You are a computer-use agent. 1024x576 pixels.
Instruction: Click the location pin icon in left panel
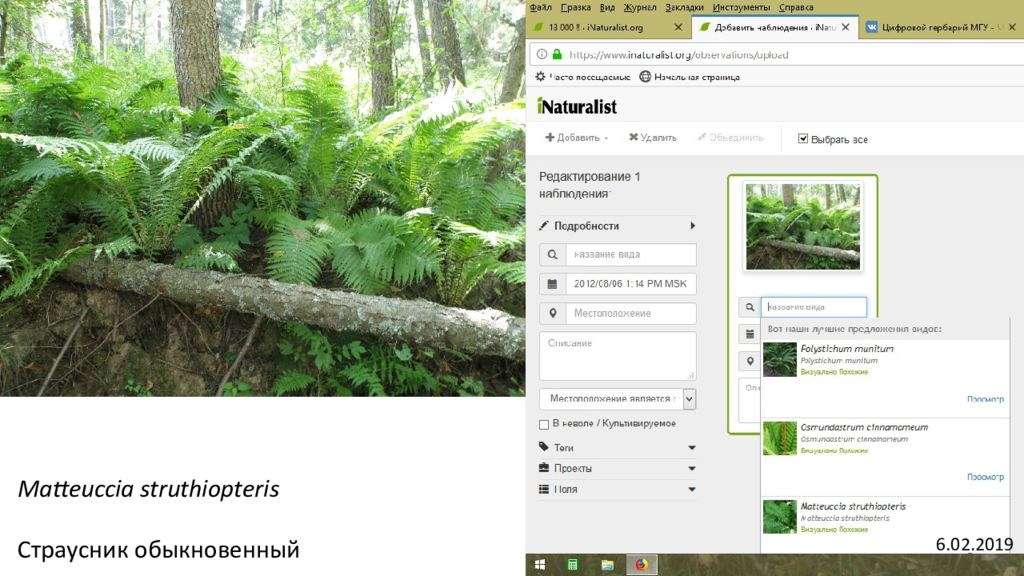552,313
